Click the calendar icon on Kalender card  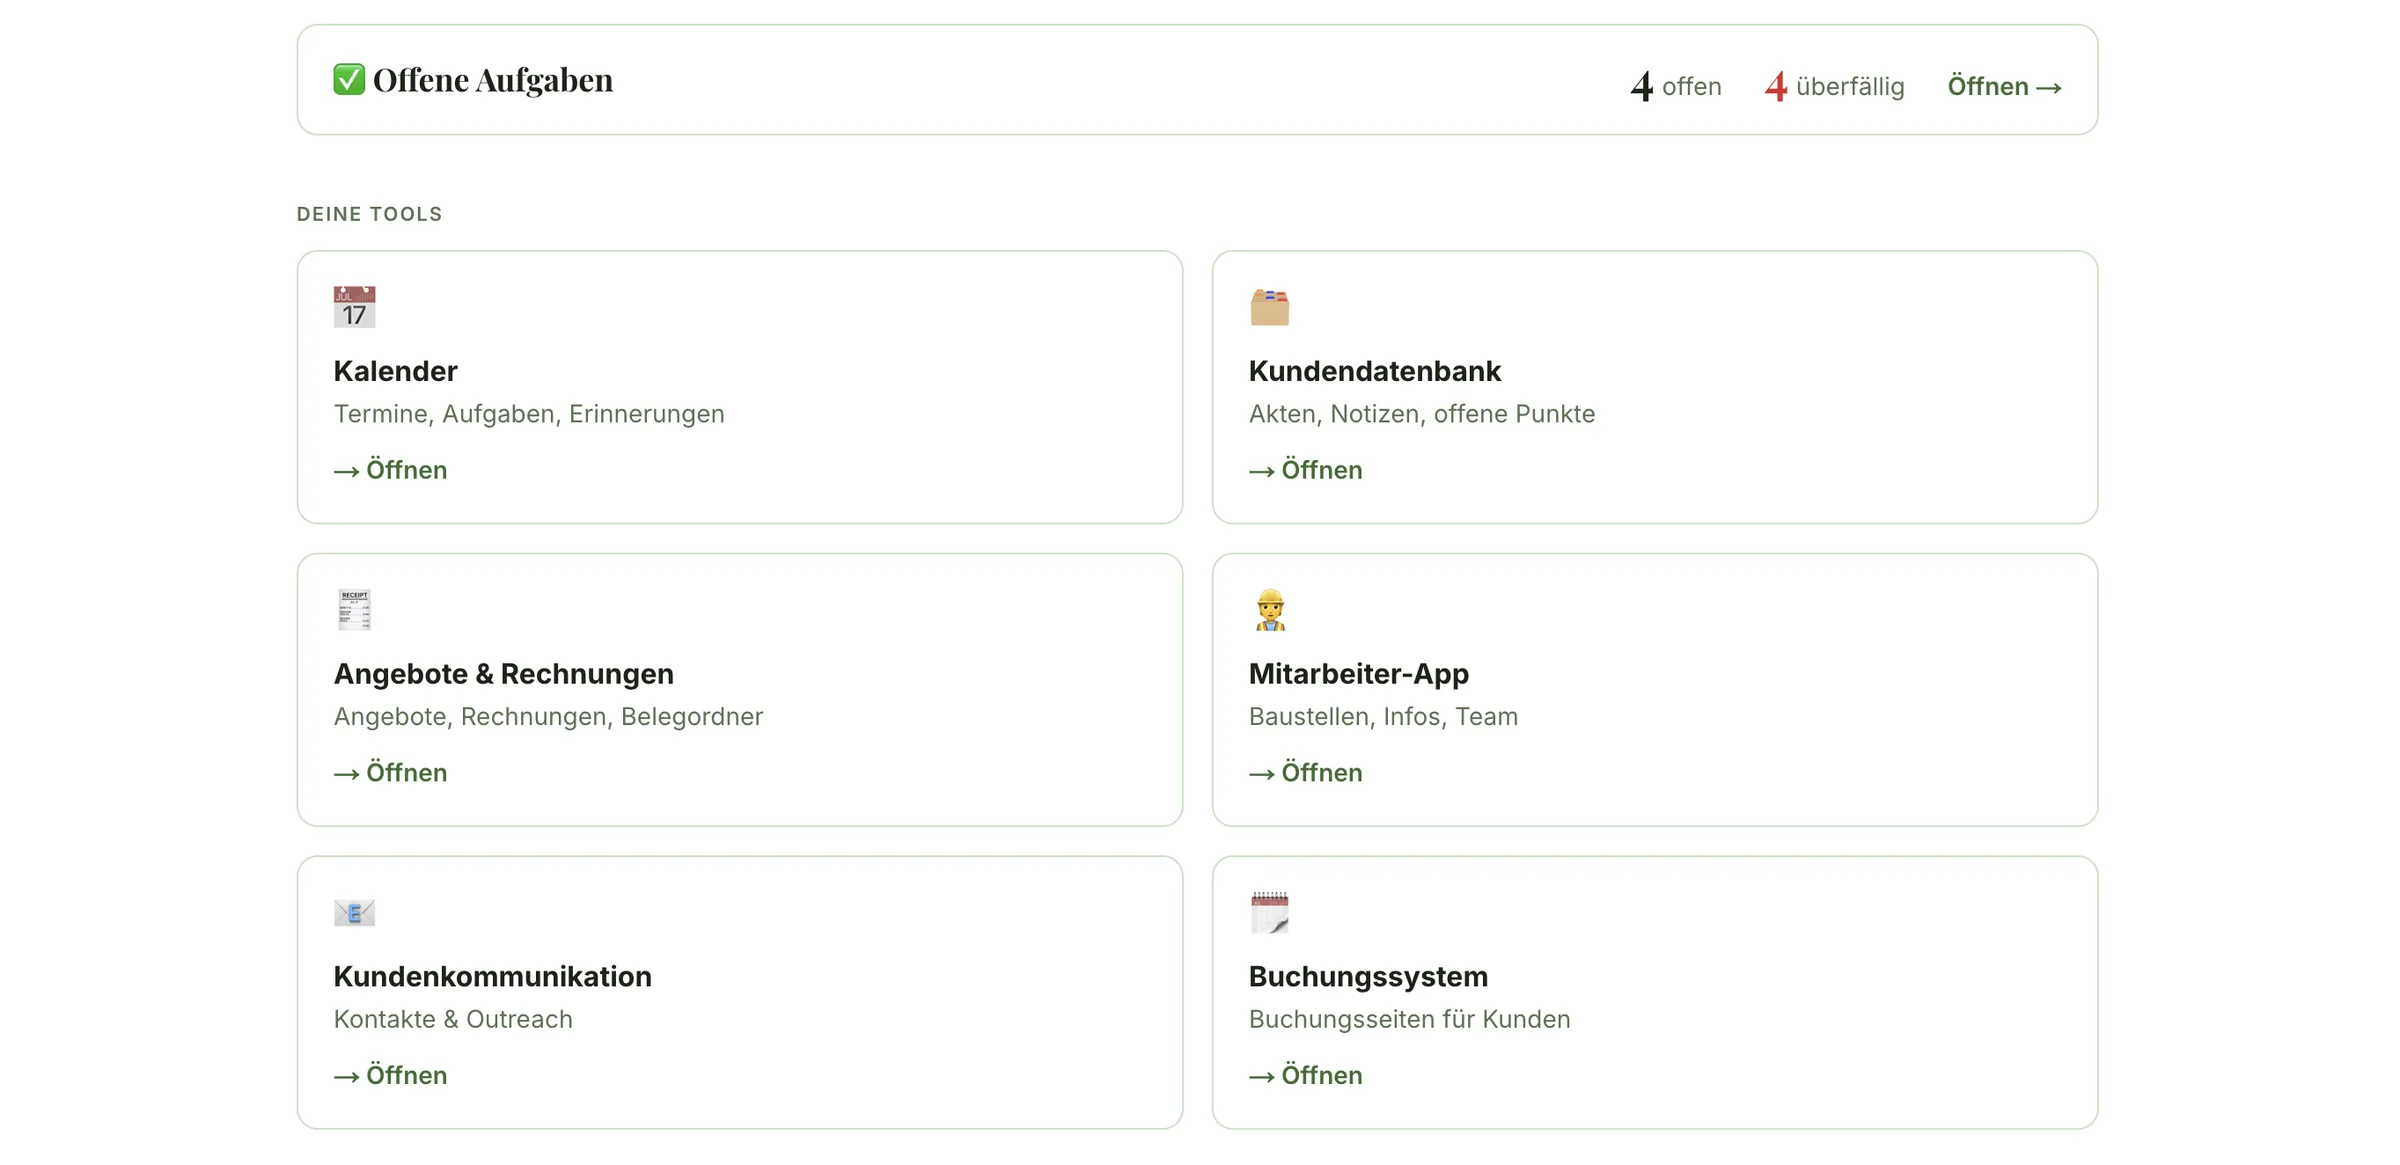(x=354, y=307)
